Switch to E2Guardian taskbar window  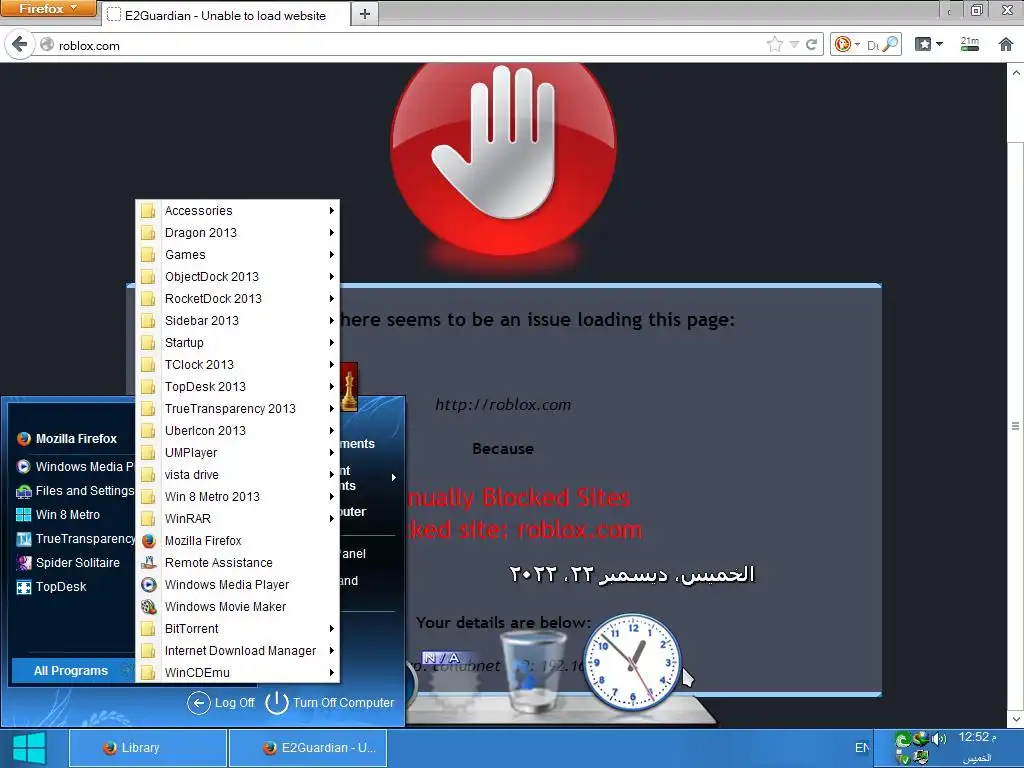click(x=308, y=748)
